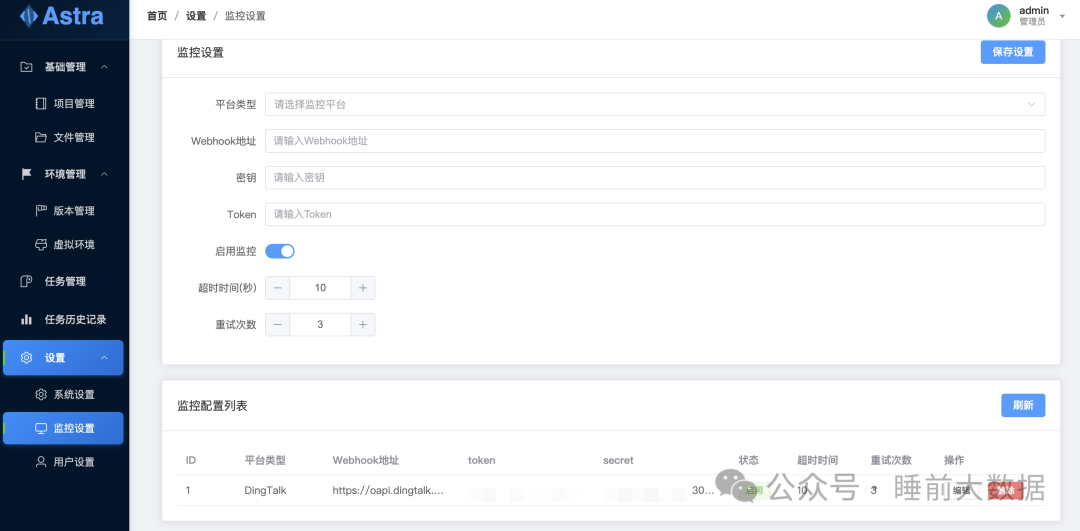Screen dimensions: 1080x531
Task: Open the 平台类型 platform dropdown
Action: pos(655,105)
